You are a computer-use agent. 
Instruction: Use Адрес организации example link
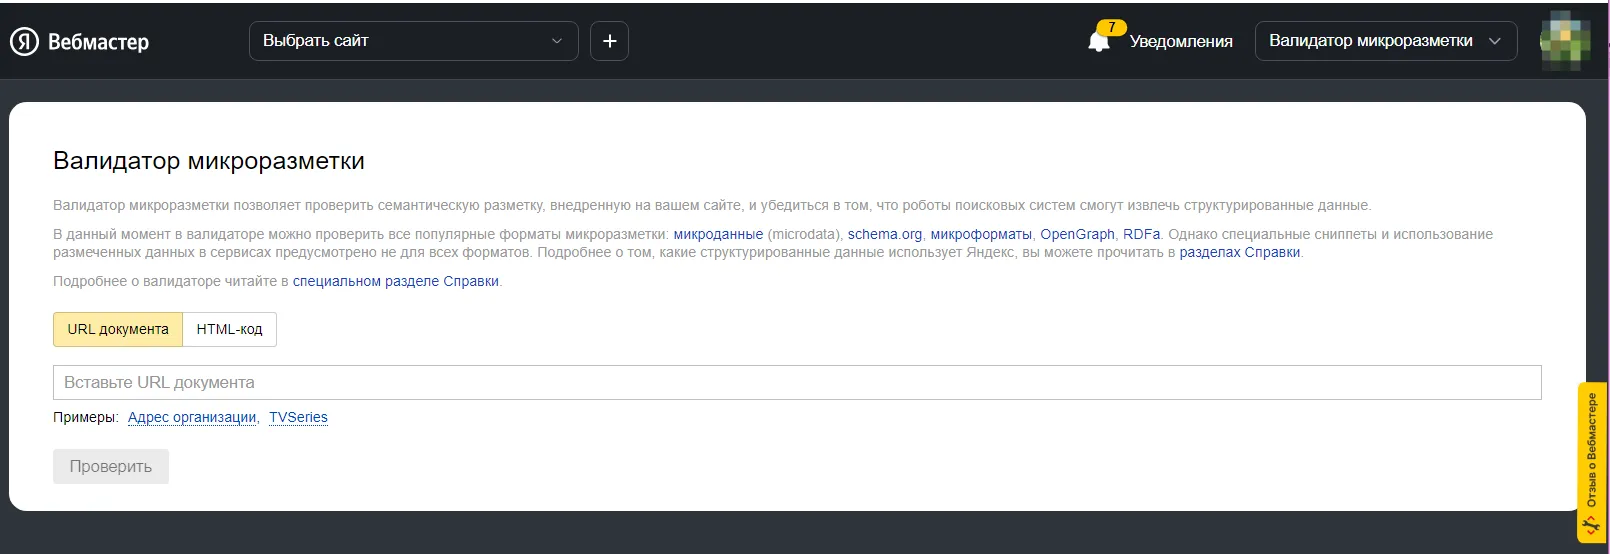point(192,417)
